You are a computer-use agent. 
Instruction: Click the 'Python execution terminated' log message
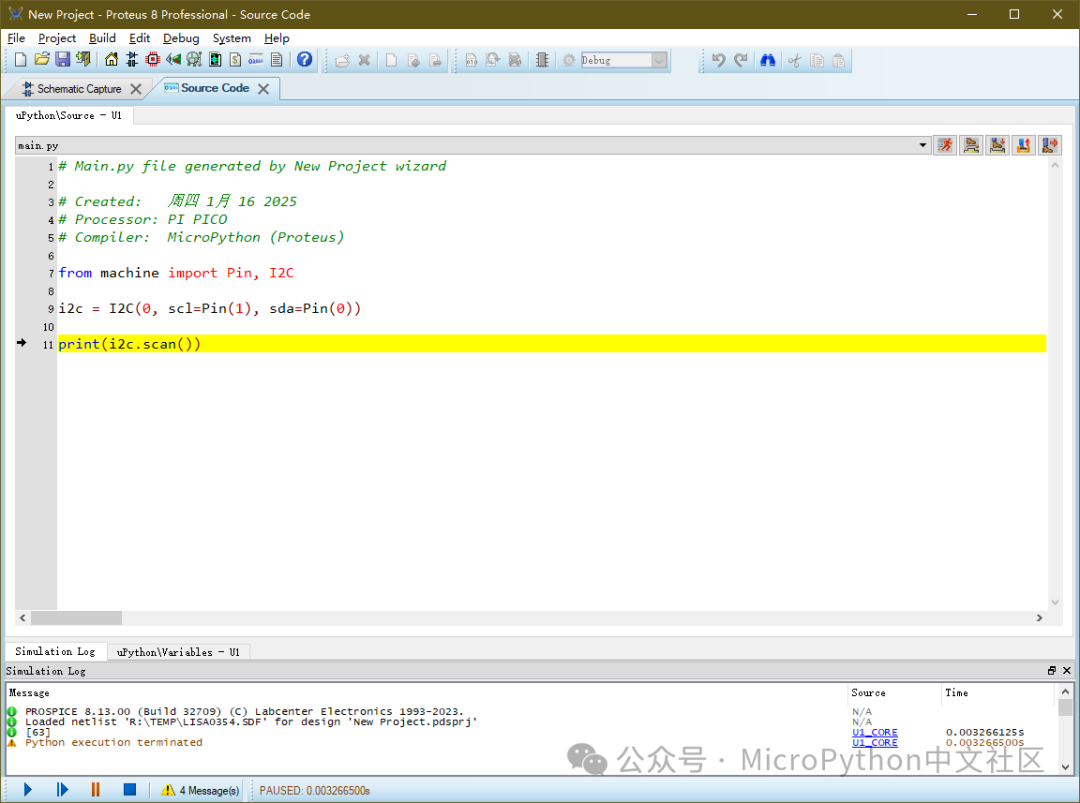[x=114, y=742]
